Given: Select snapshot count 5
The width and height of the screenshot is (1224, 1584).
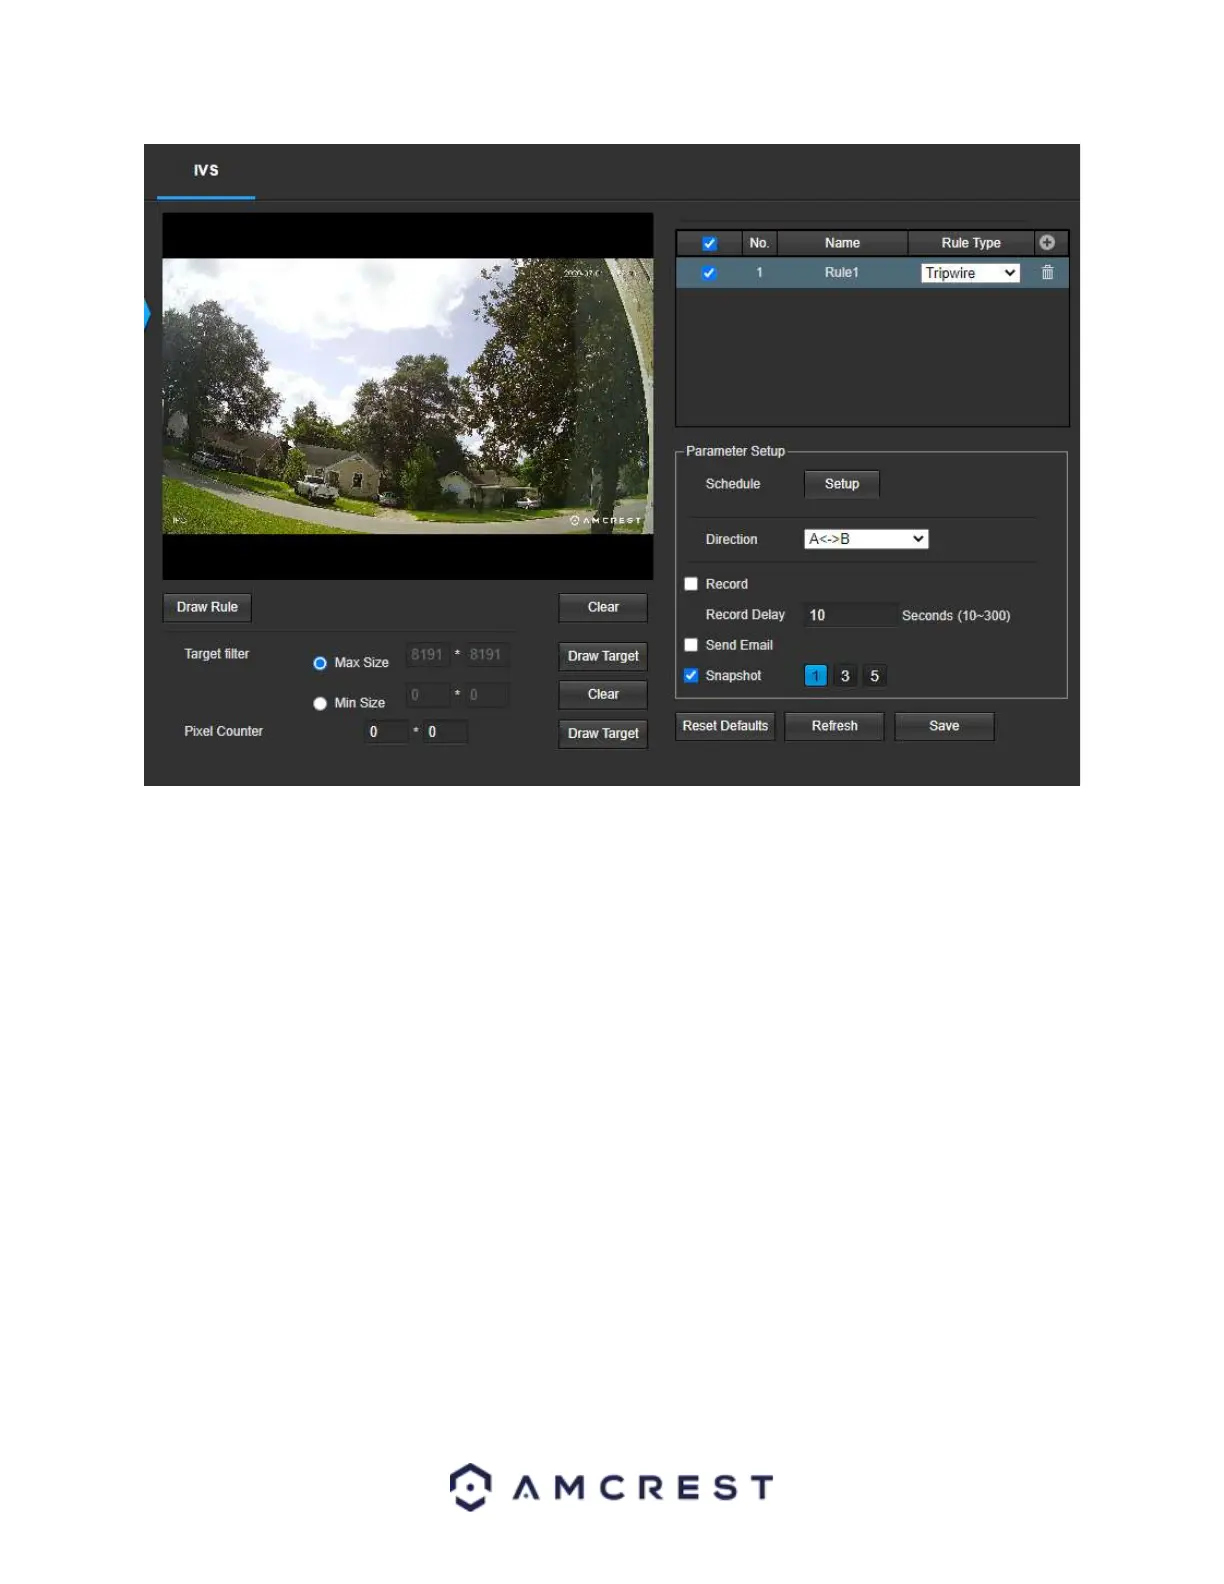Looking at the screenshot, I should coord(874,676).
